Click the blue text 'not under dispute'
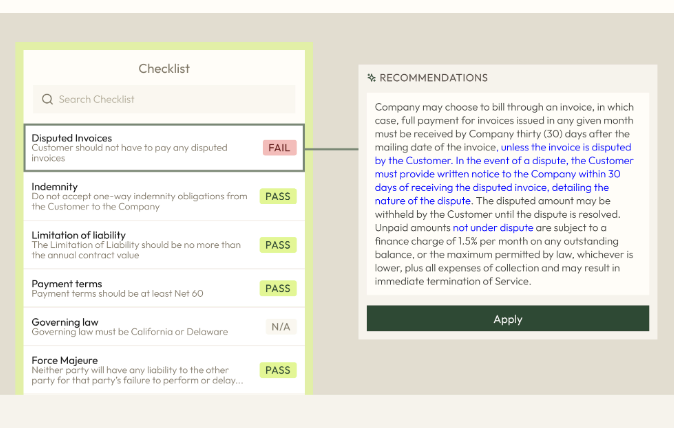The image size is (674, 428). [x=493, y=228]
